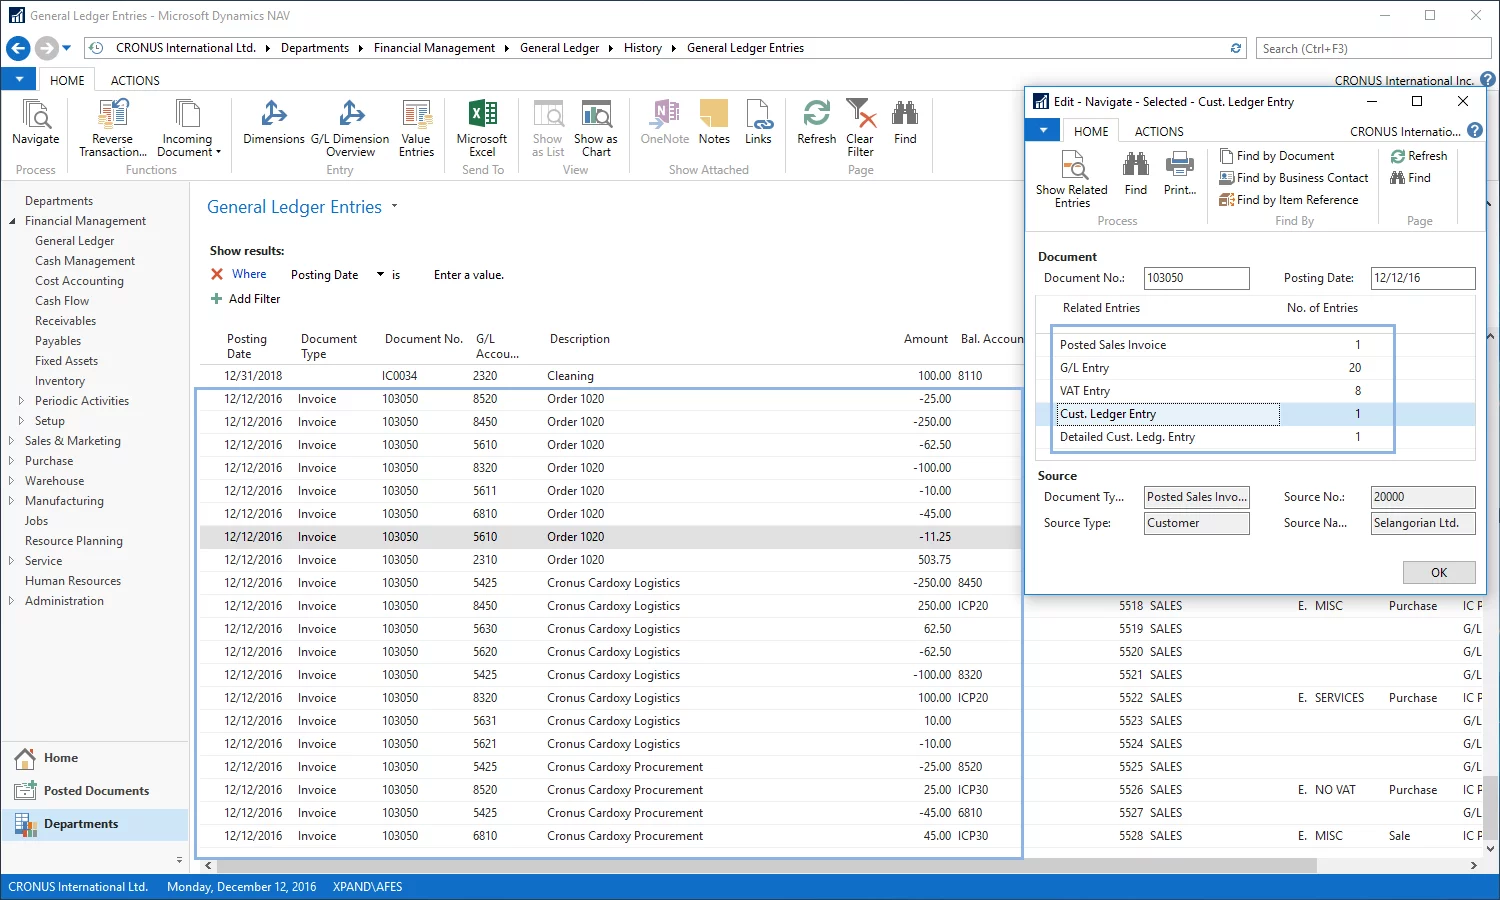The height and width of the screenshot is (900, 1500).
Task: Expand Periodic Activities in navigation pane
Action: tap(21, 401)
